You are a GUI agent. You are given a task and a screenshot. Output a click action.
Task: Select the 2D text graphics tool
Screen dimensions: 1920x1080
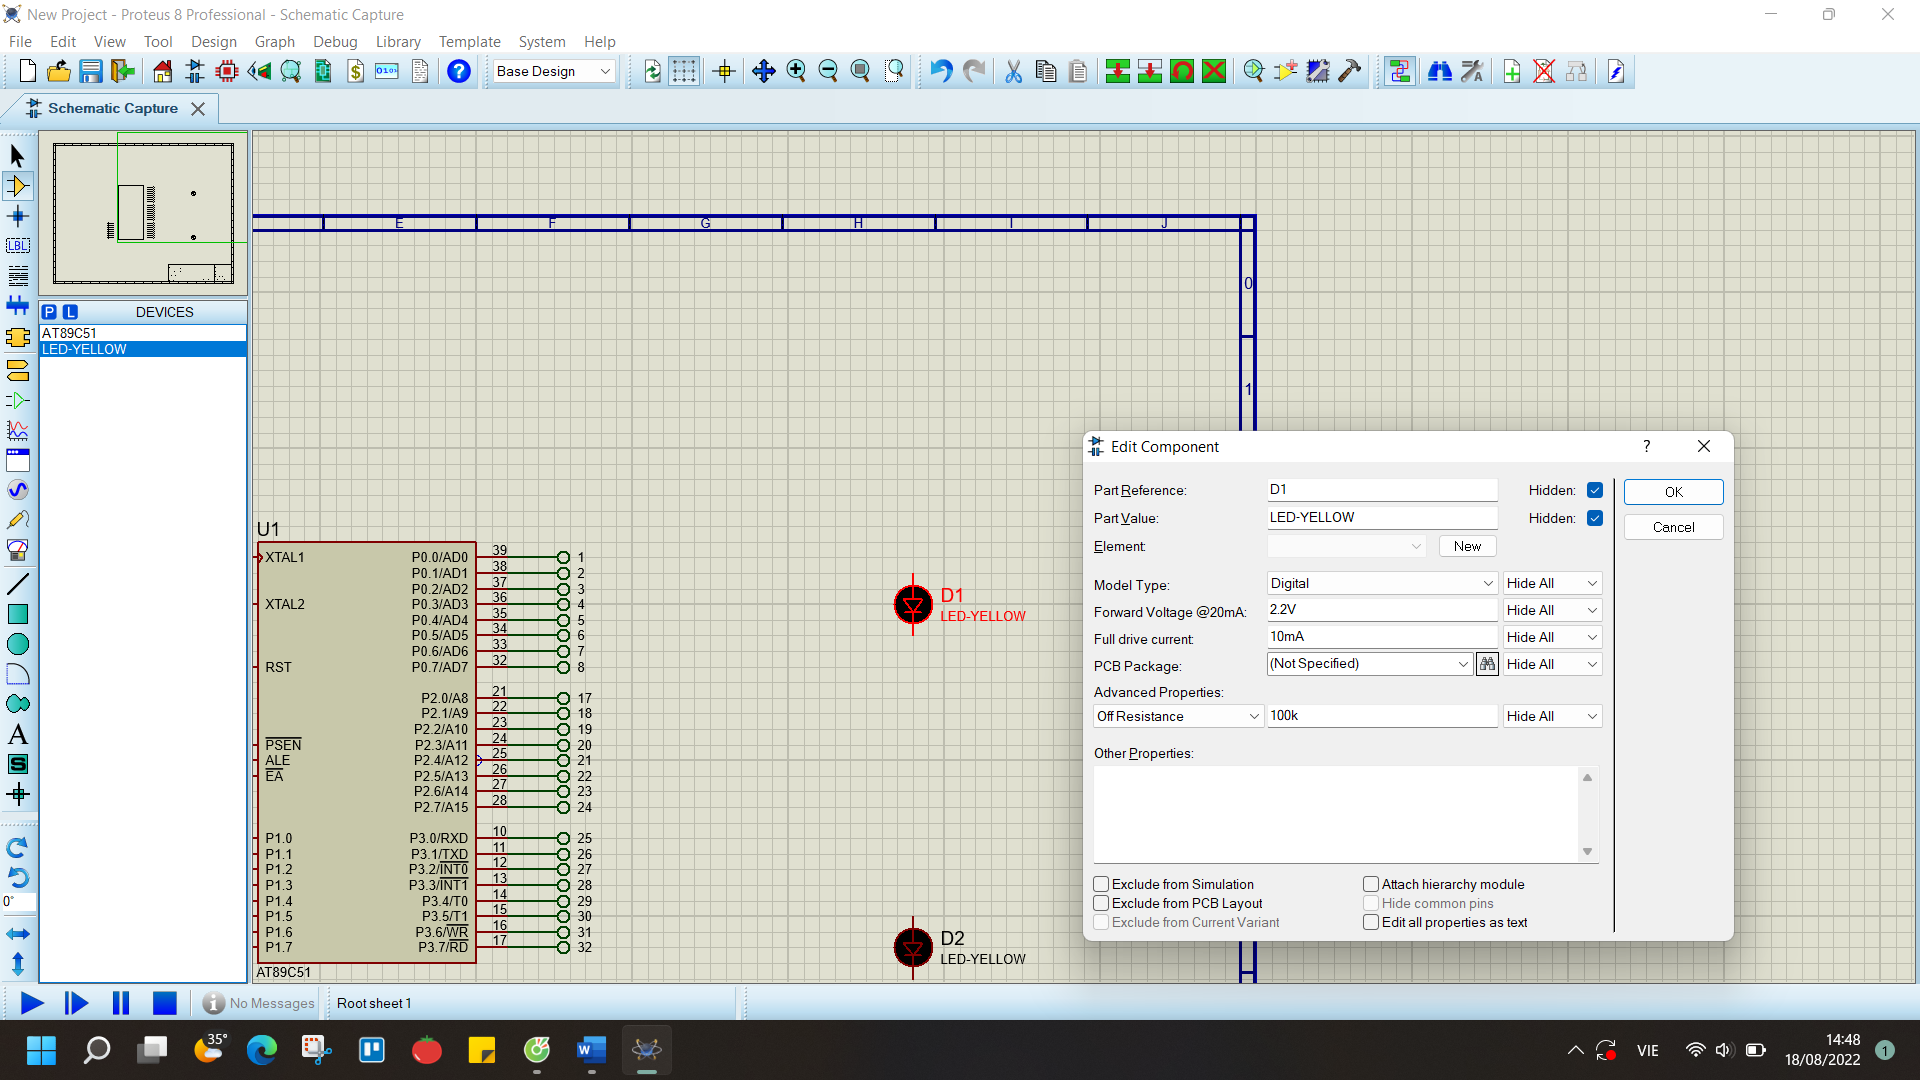pyautogui.click(x=18, y=735)
